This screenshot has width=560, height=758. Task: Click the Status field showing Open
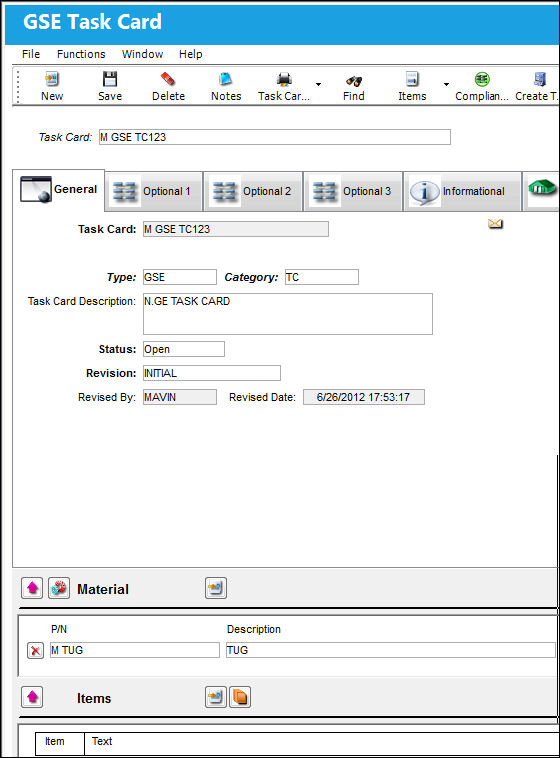184,349
